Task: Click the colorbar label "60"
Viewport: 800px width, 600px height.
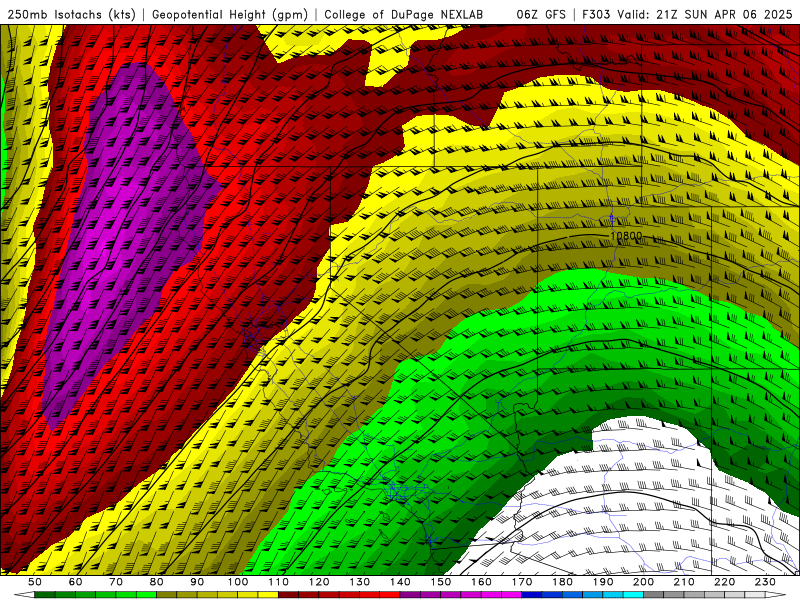Action: point(76,582)
